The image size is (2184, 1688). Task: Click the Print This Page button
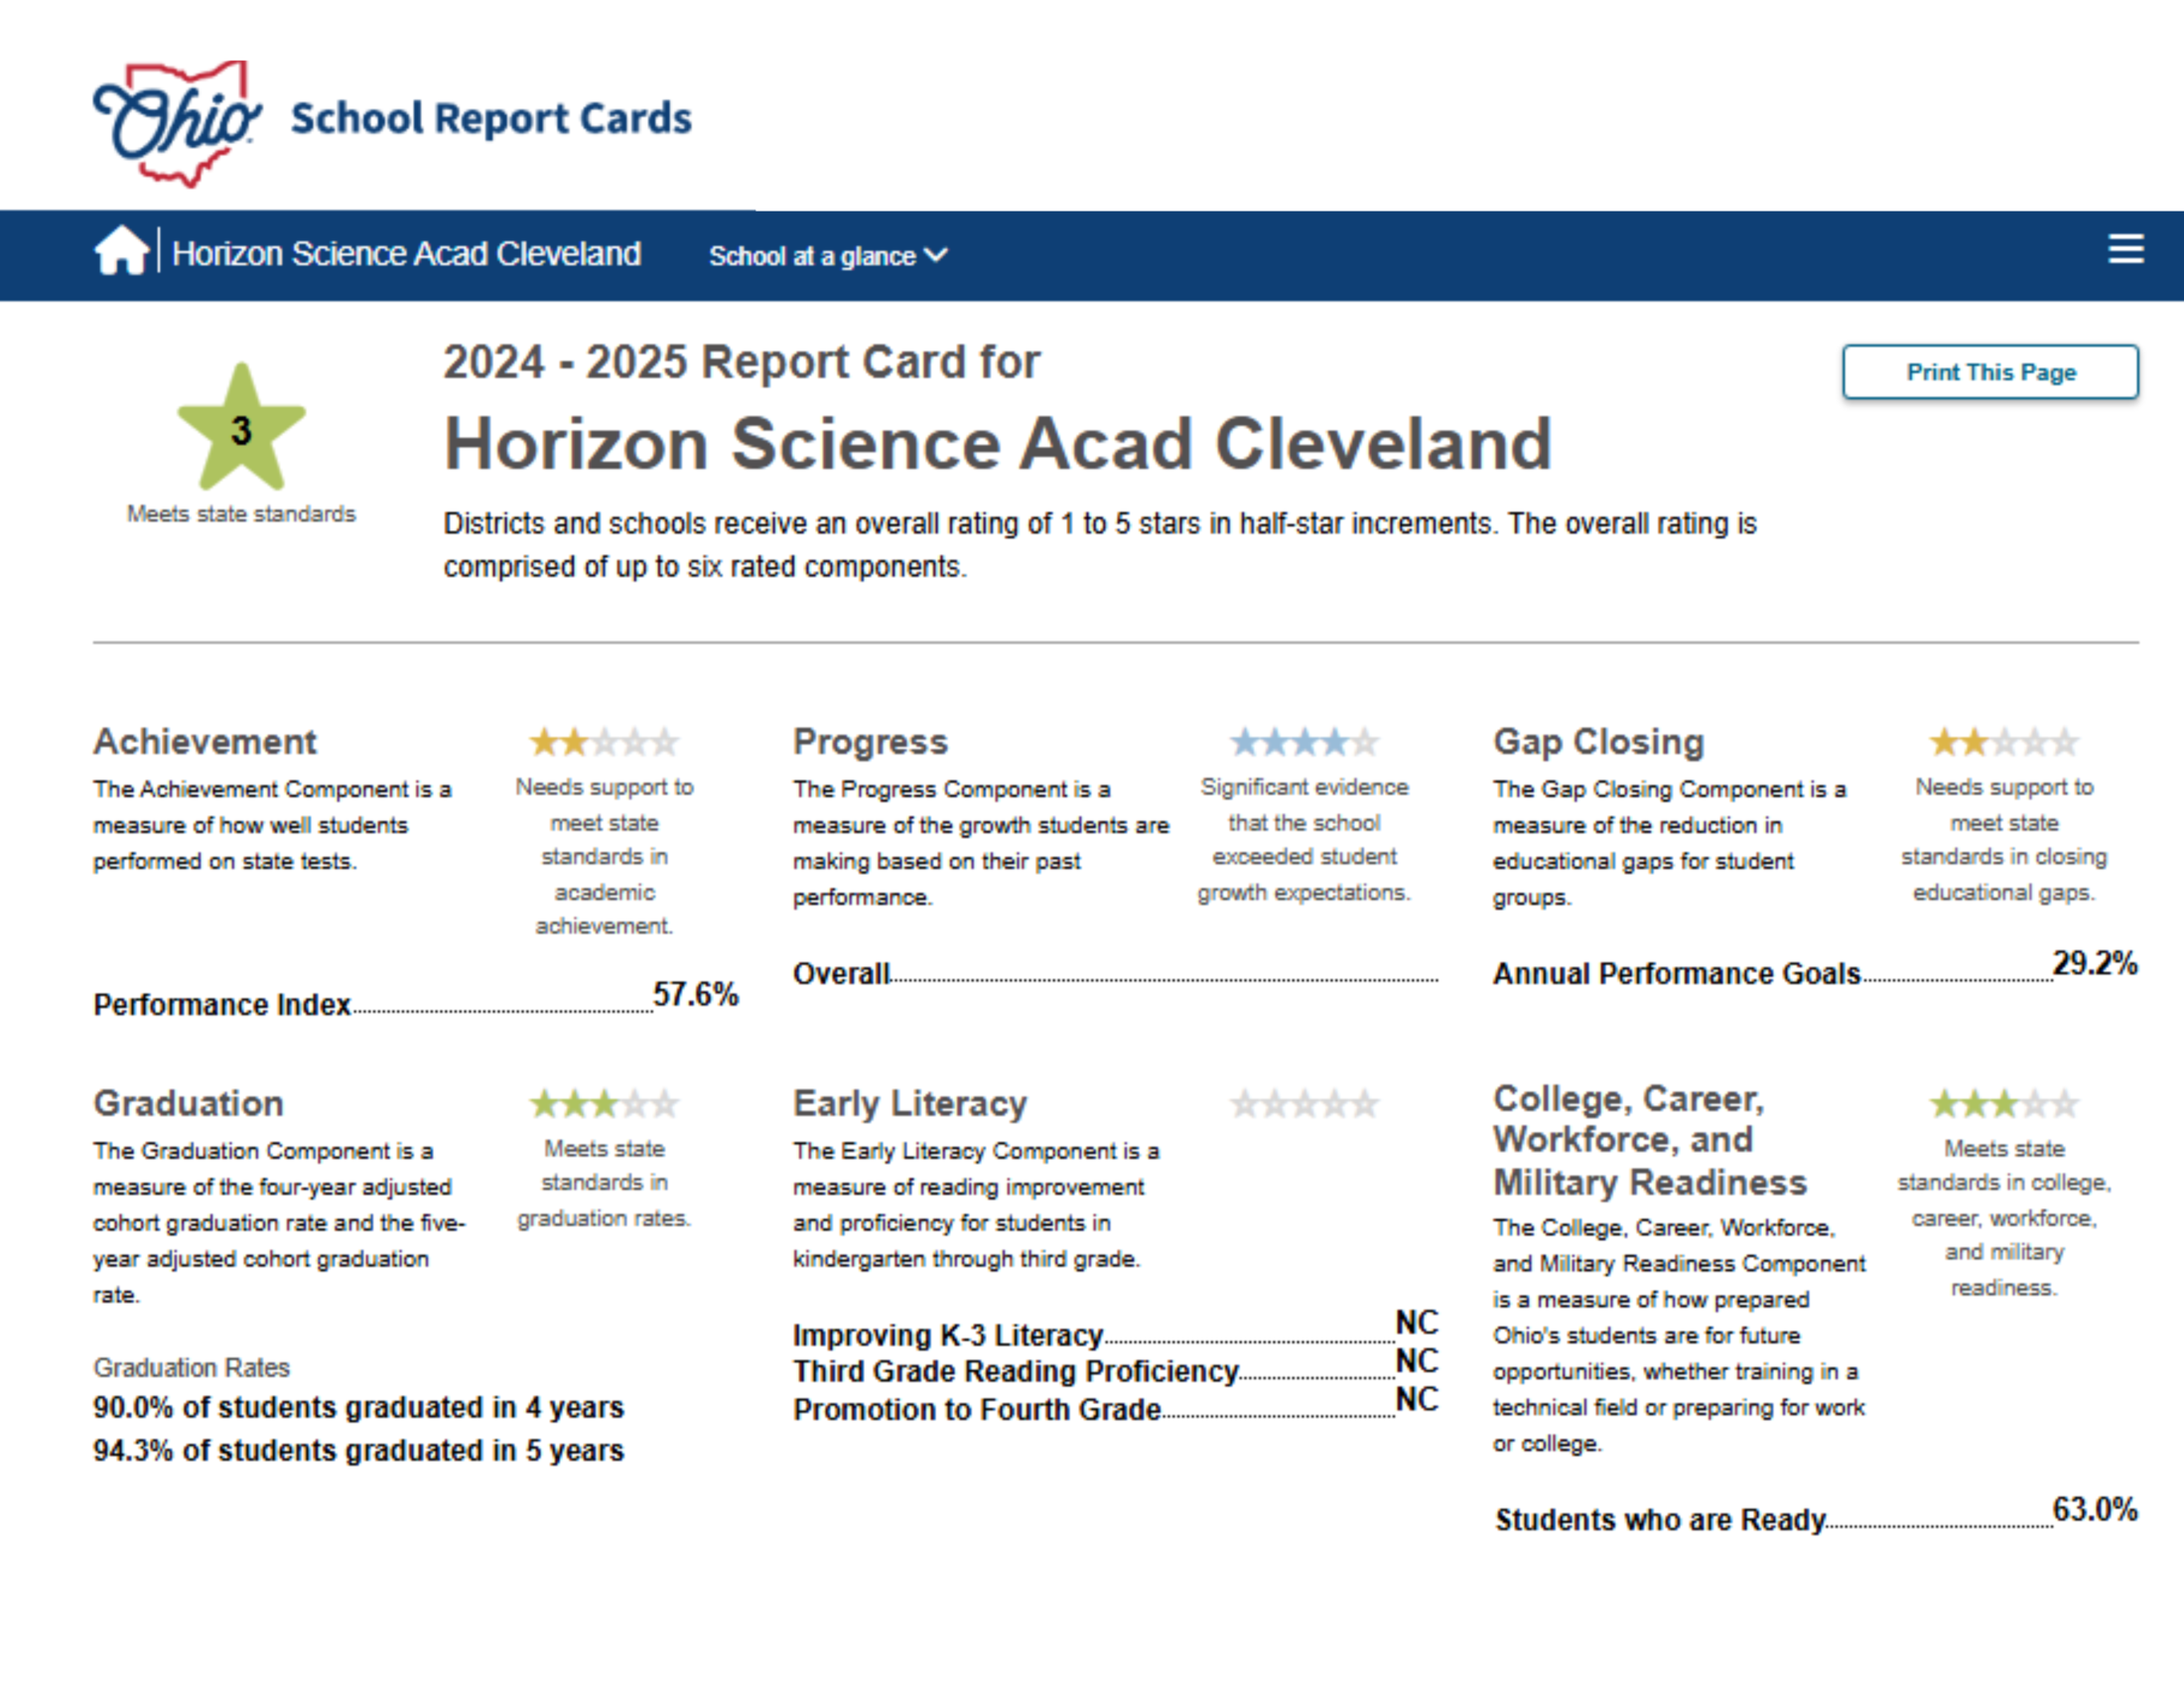coord(1990,372)
